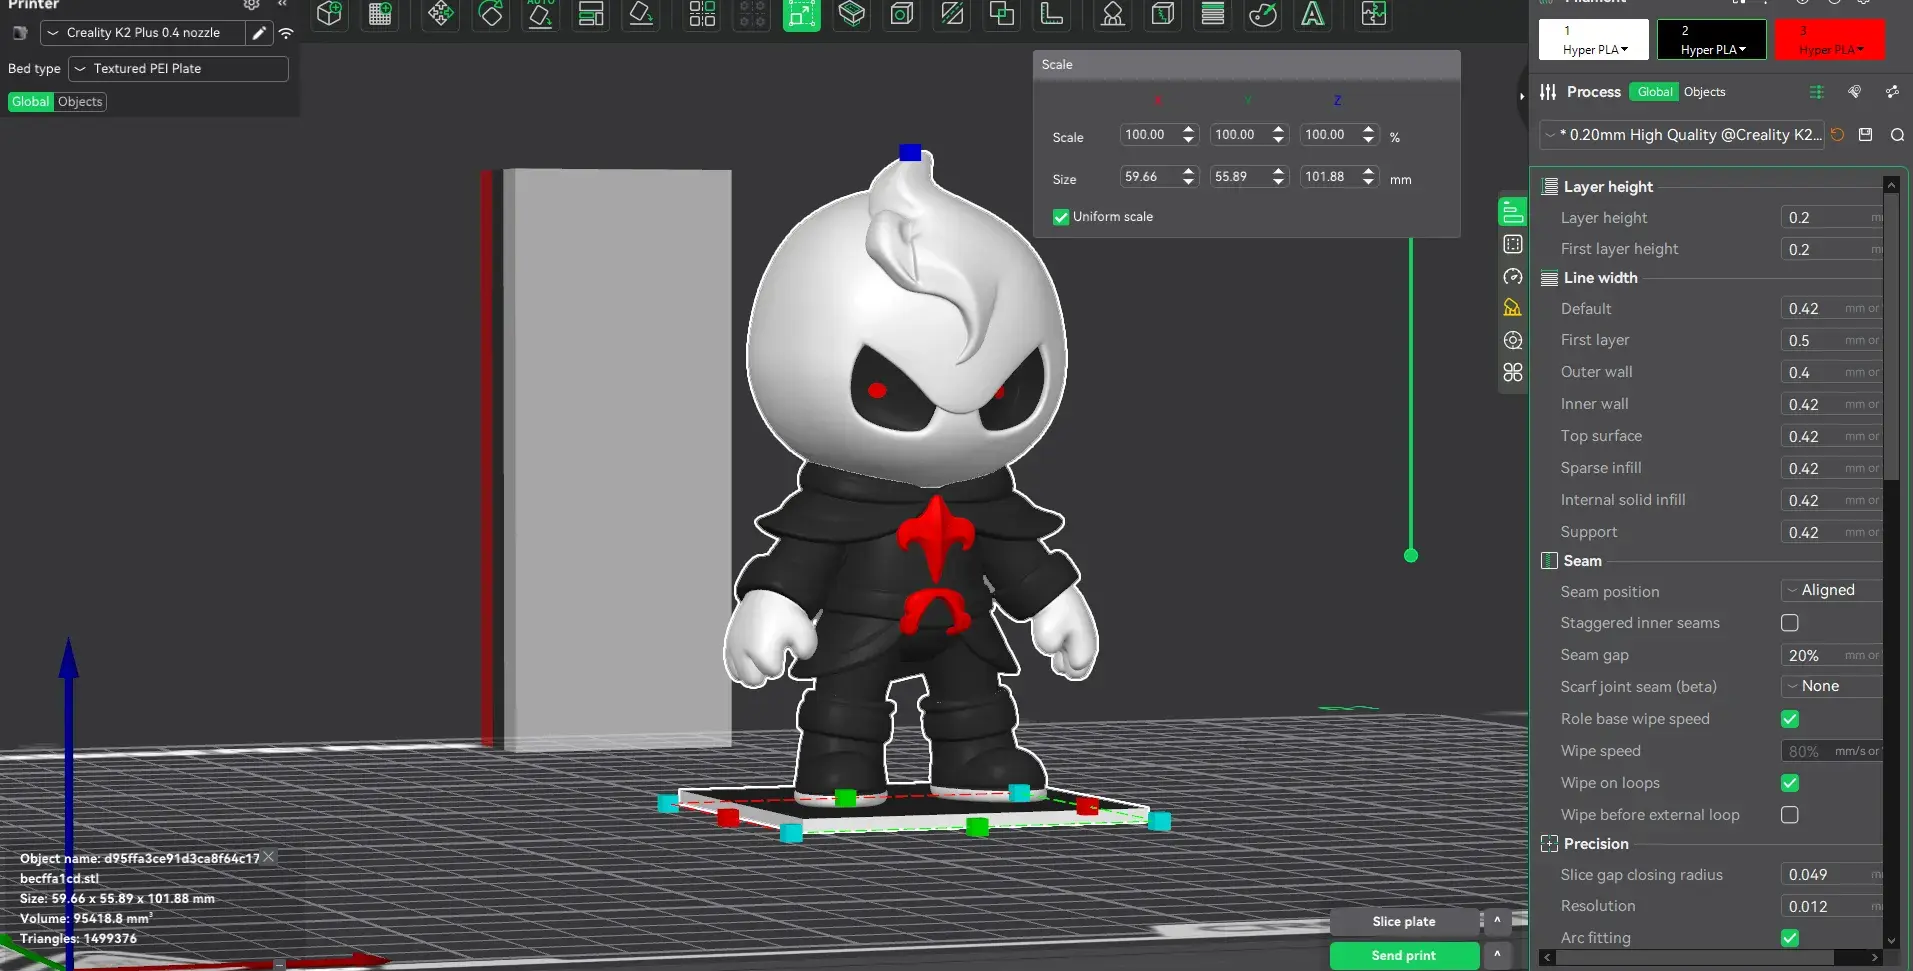The height and width of the screenshot is (971, 1913).
Task: Click the Arrange objects icon
Action: 591,14
